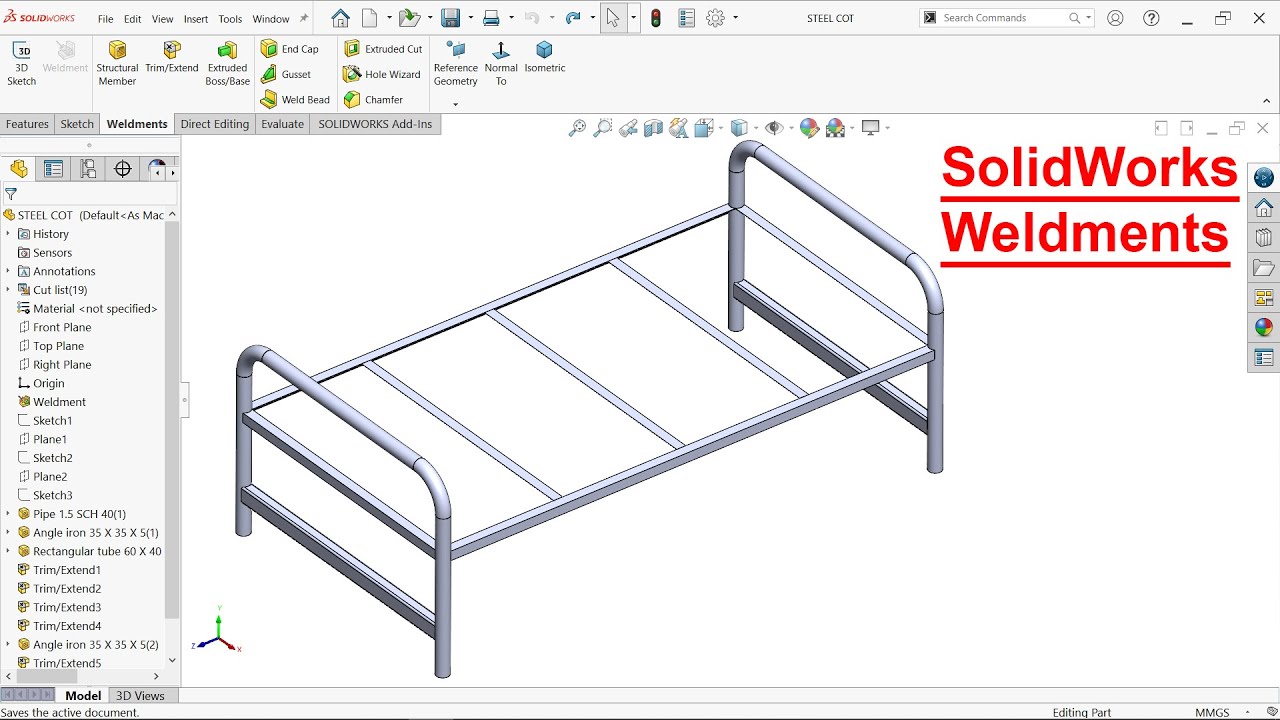1280x720 pixels.
Task: Use the Extruded Cut tool
Action: tap(383, 49)
